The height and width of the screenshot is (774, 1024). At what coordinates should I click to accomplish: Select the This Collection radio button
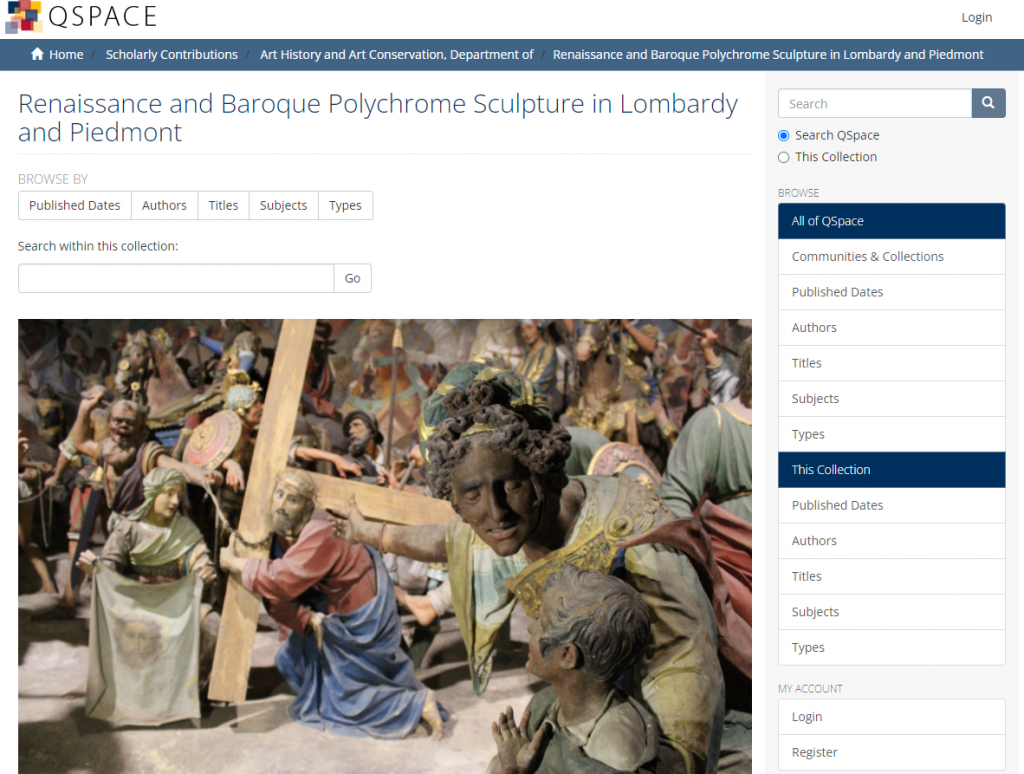tap(784, 157)
